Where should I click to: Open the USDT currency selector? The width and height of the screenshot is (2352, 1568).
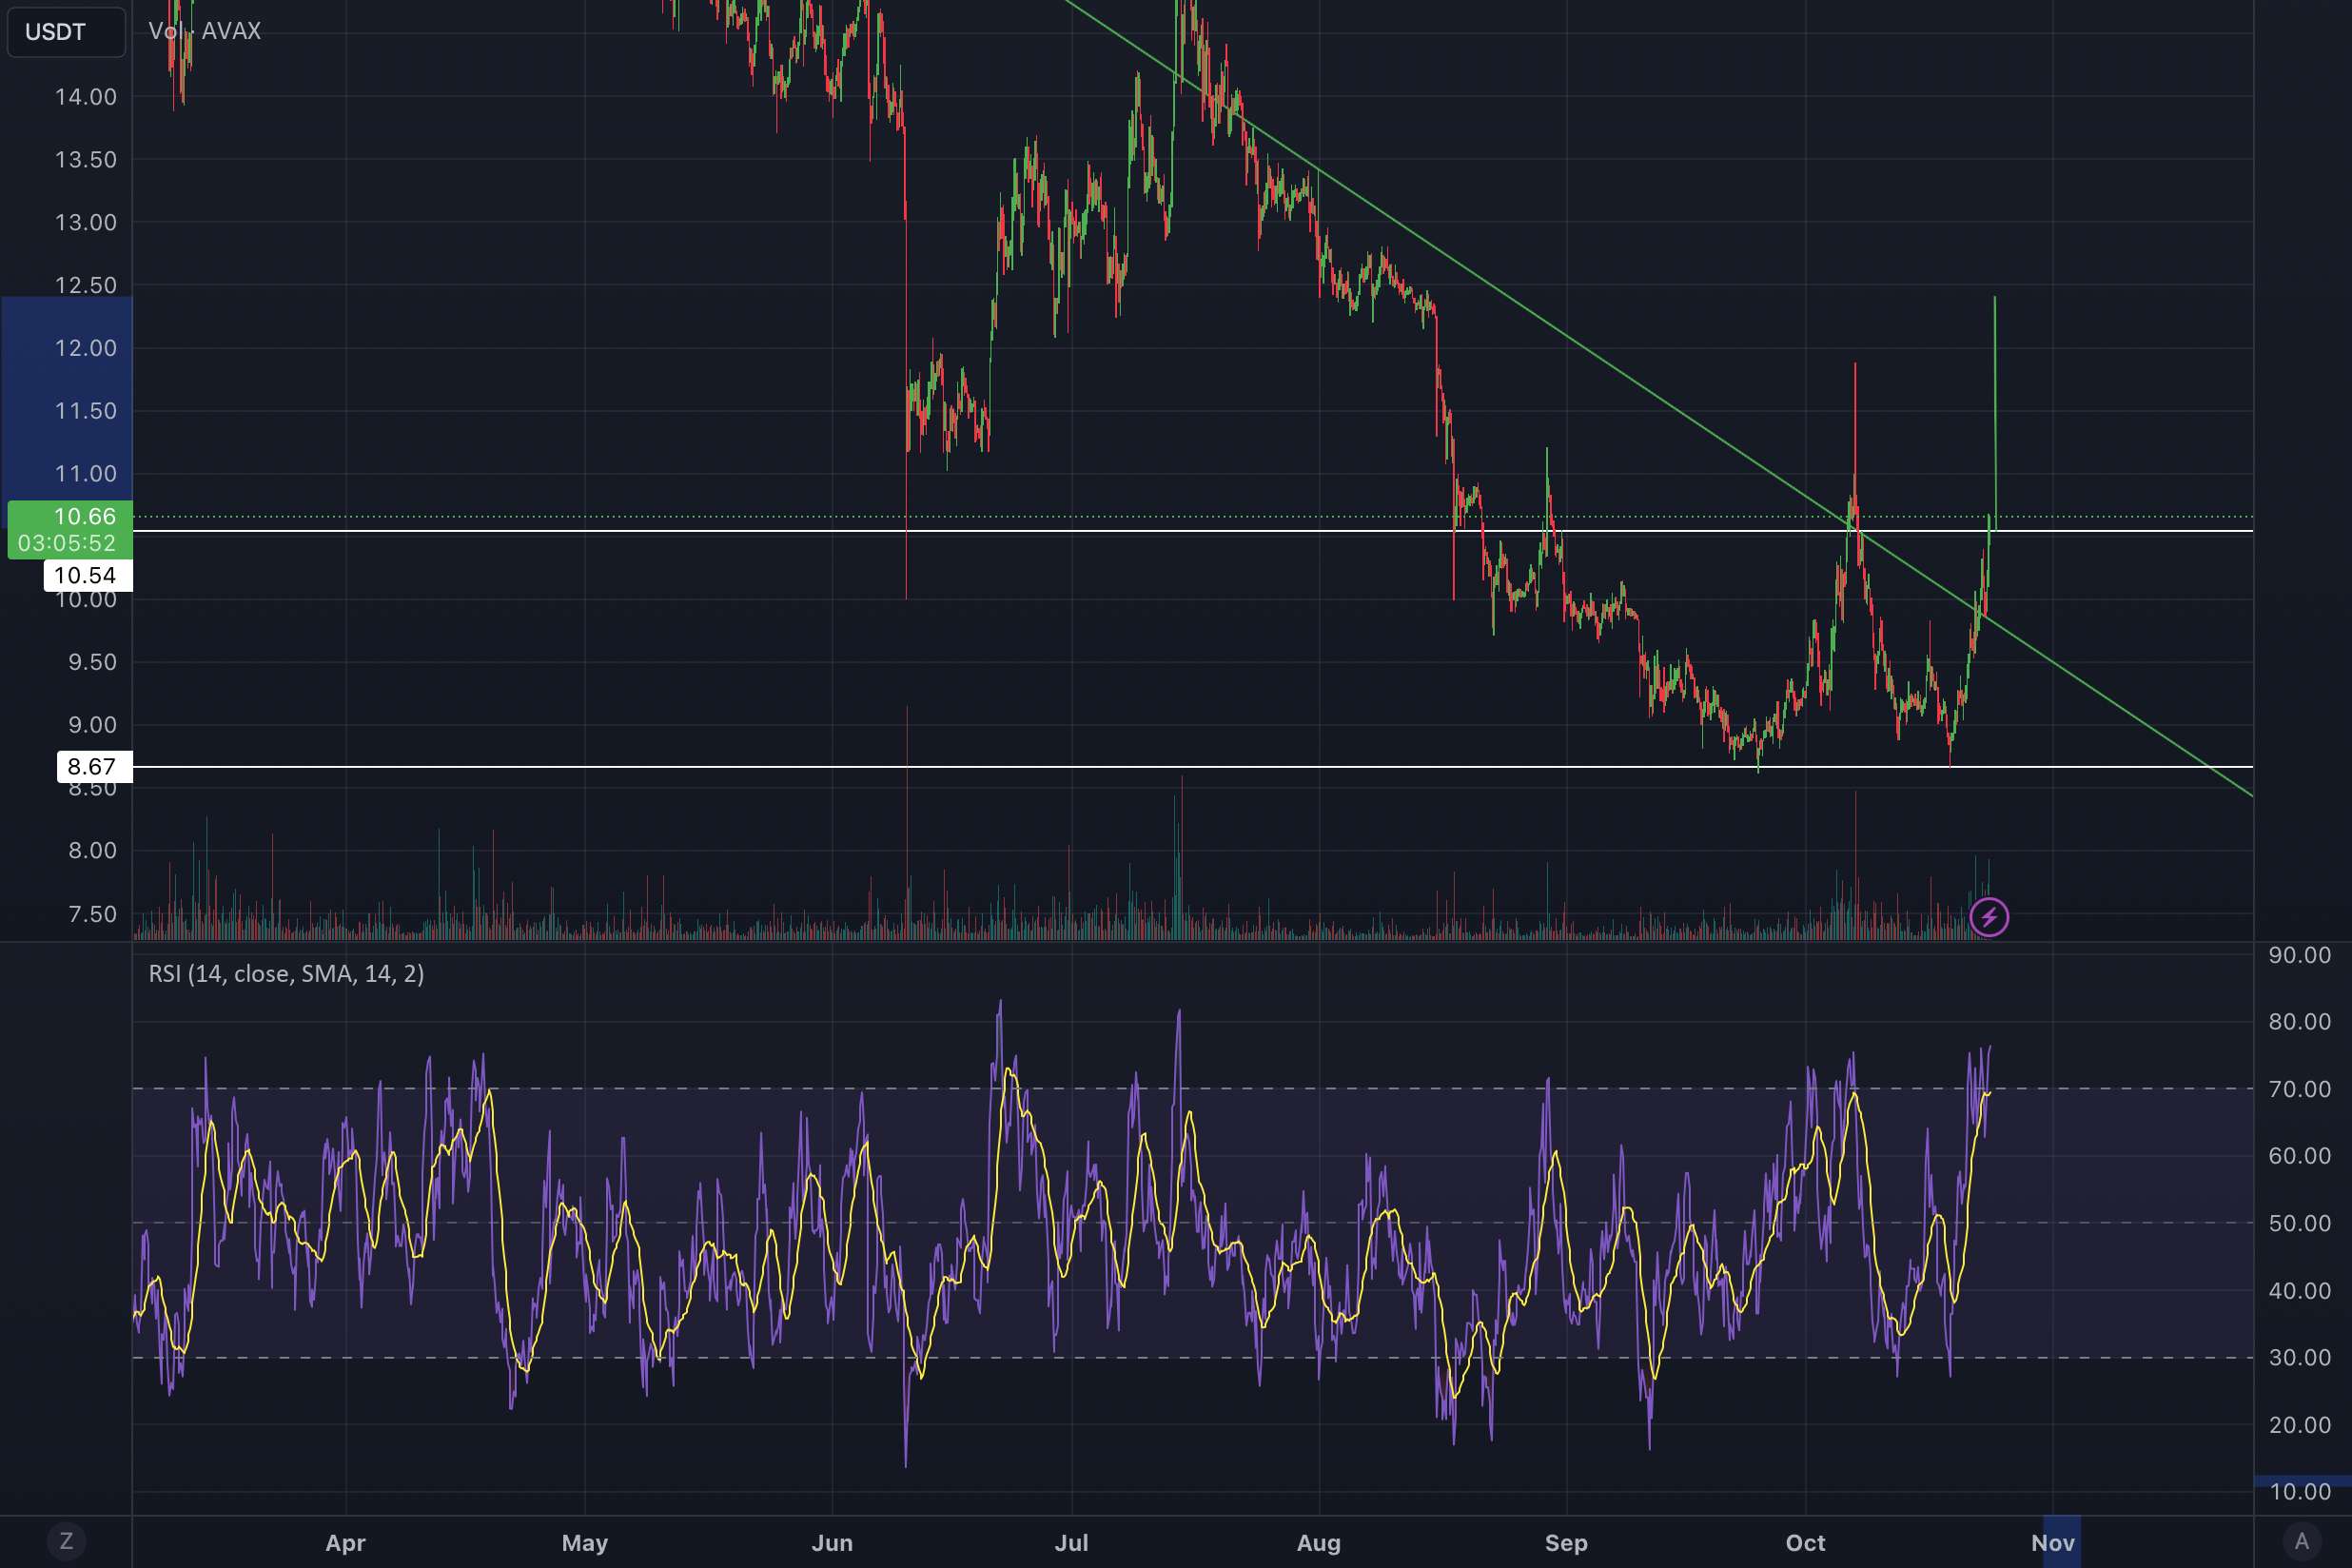[x=66, y=32]
